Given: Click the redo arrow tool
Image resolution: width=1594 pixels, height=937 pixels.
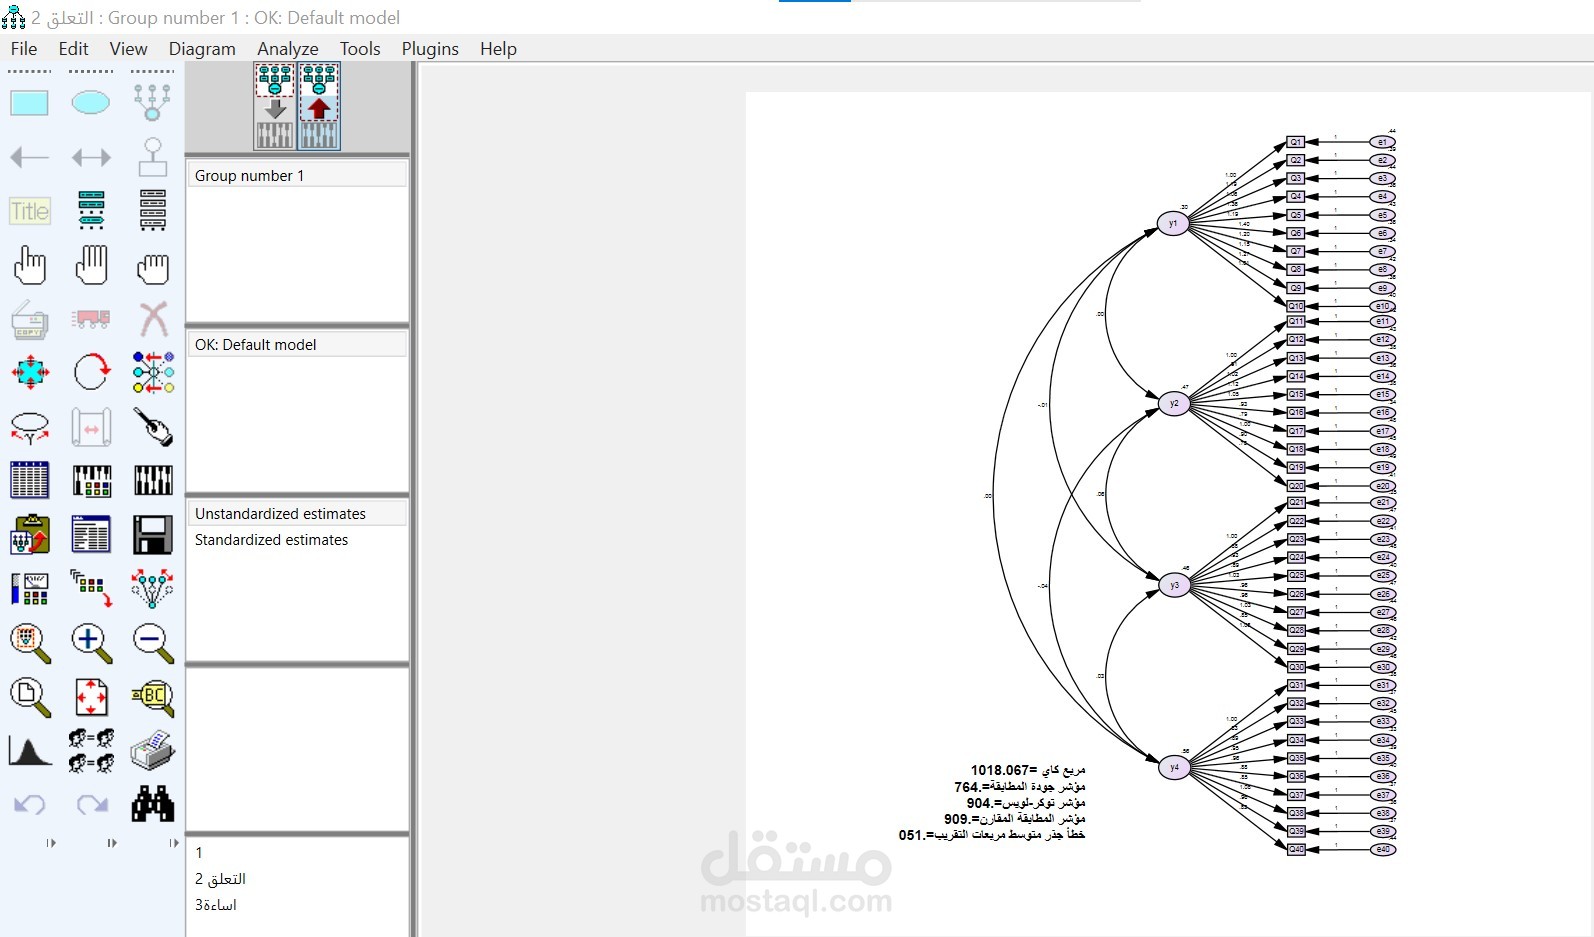Looking at the screenshot, I should tap(91, 804).
